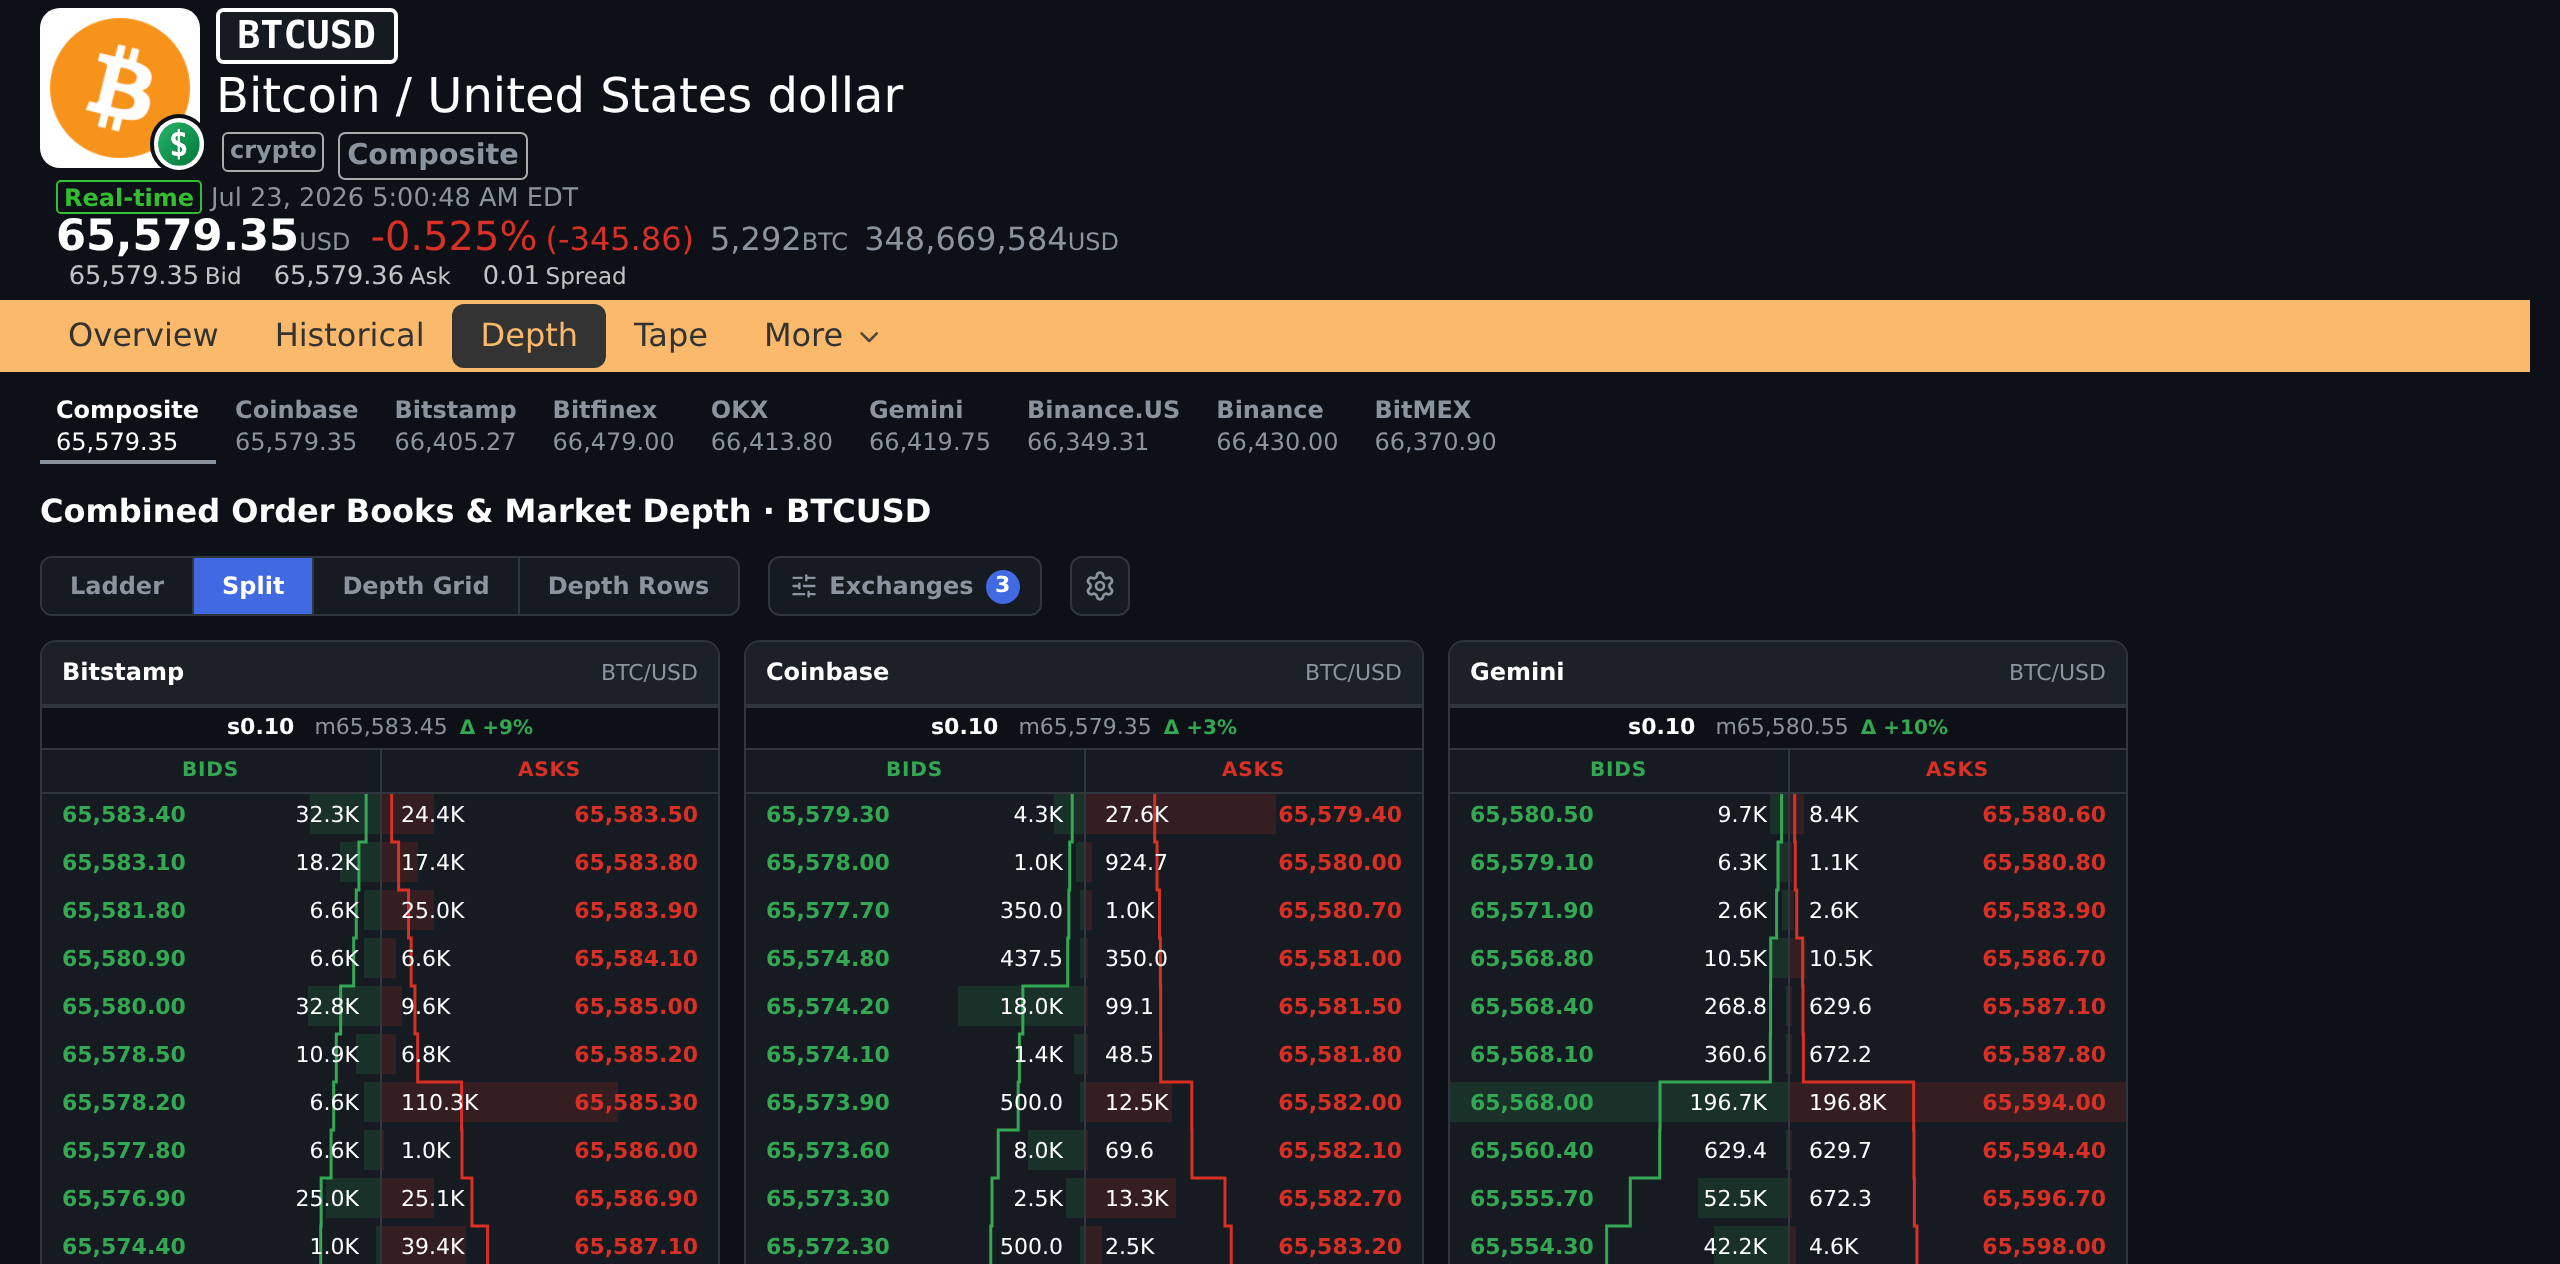
Task: Click Coinbase mid price m65,579.35
Action: [x=1084, y=727]
